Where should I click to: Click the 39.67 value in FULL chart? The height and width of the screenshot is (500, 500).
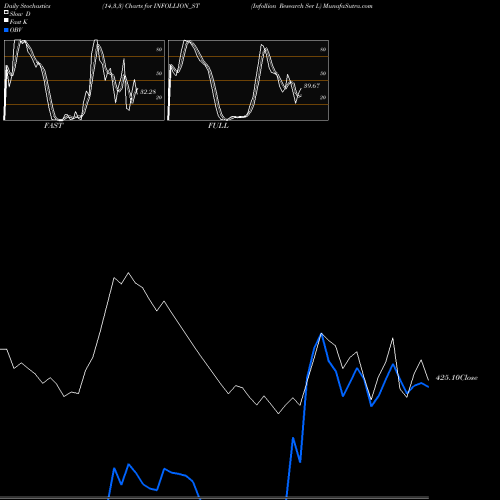pos(312,86)
